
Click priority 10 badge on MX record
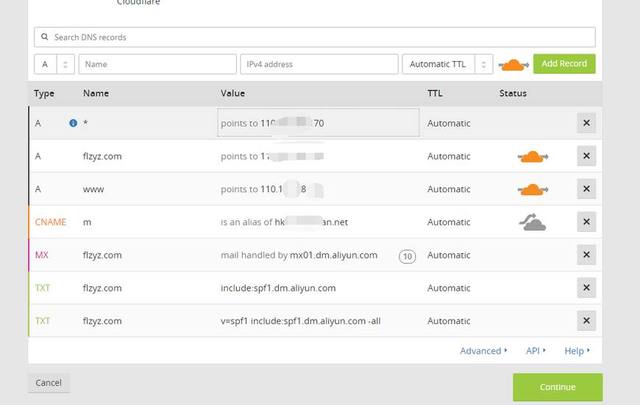pos(407,256)
